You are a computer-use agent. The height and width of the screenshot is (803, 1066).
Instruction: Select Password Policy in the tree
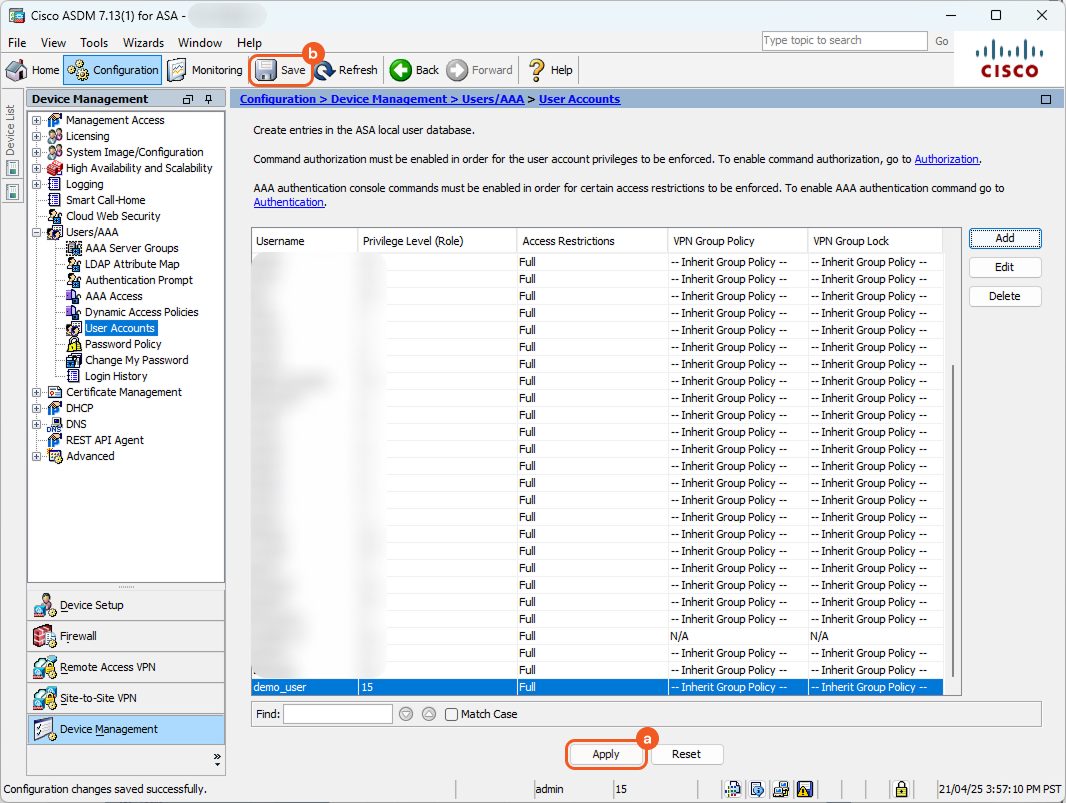pos(123,344)
